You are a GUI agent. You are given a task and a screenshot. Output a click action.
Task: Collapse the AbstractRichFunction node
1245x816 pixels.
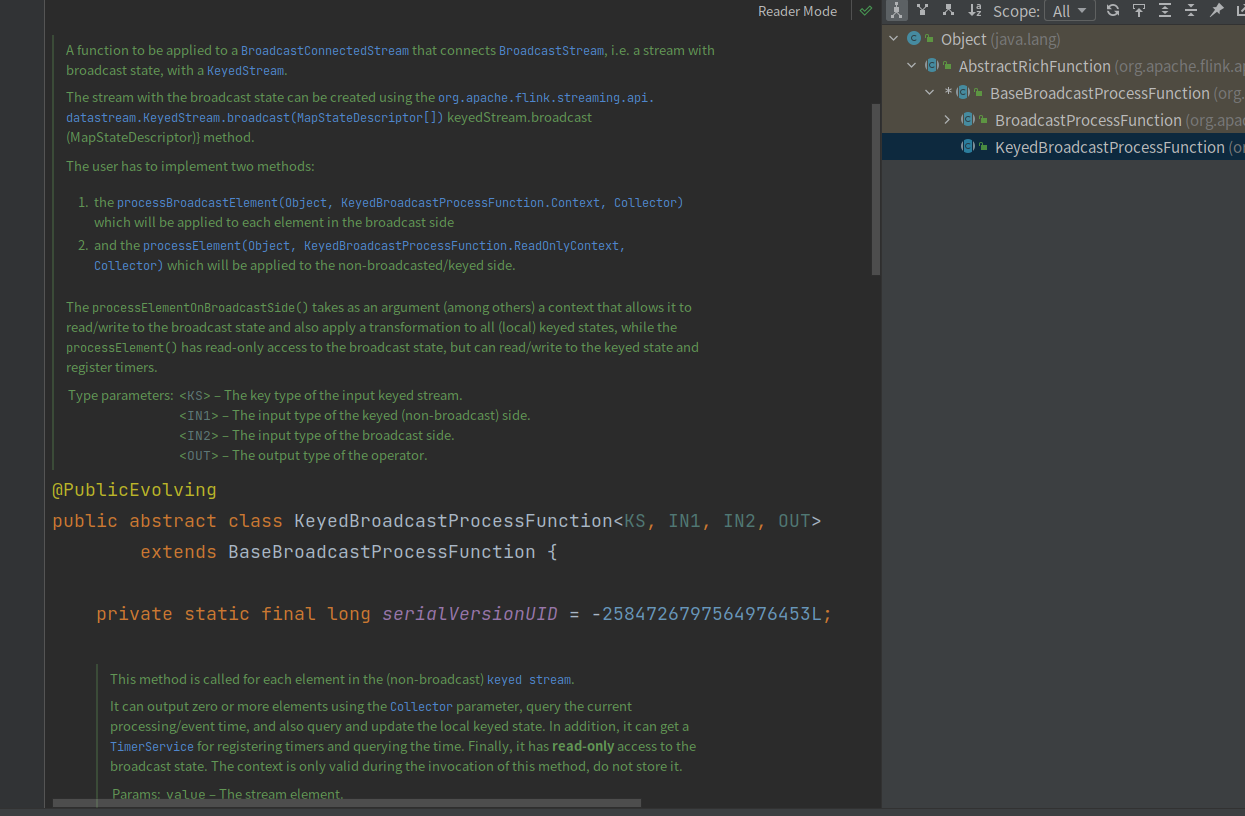tap(911, 66)
